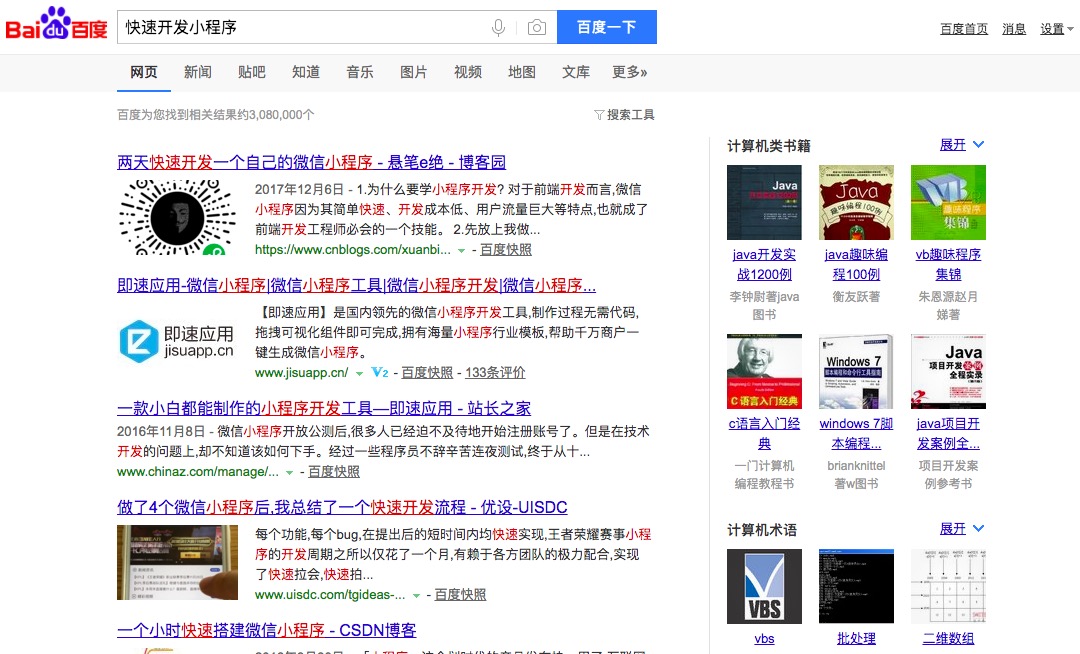Click the 二维数组 text link

948,639
